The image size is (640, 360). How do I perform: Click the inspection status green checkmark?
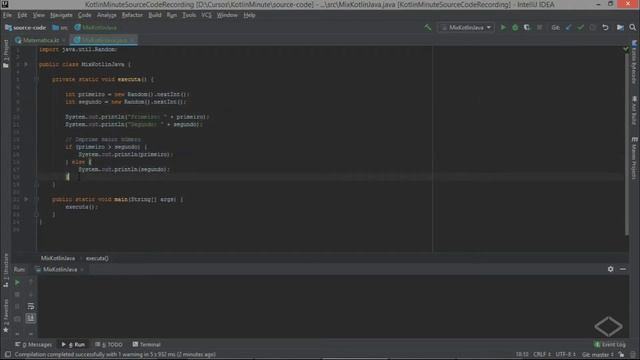coord(626,49)
